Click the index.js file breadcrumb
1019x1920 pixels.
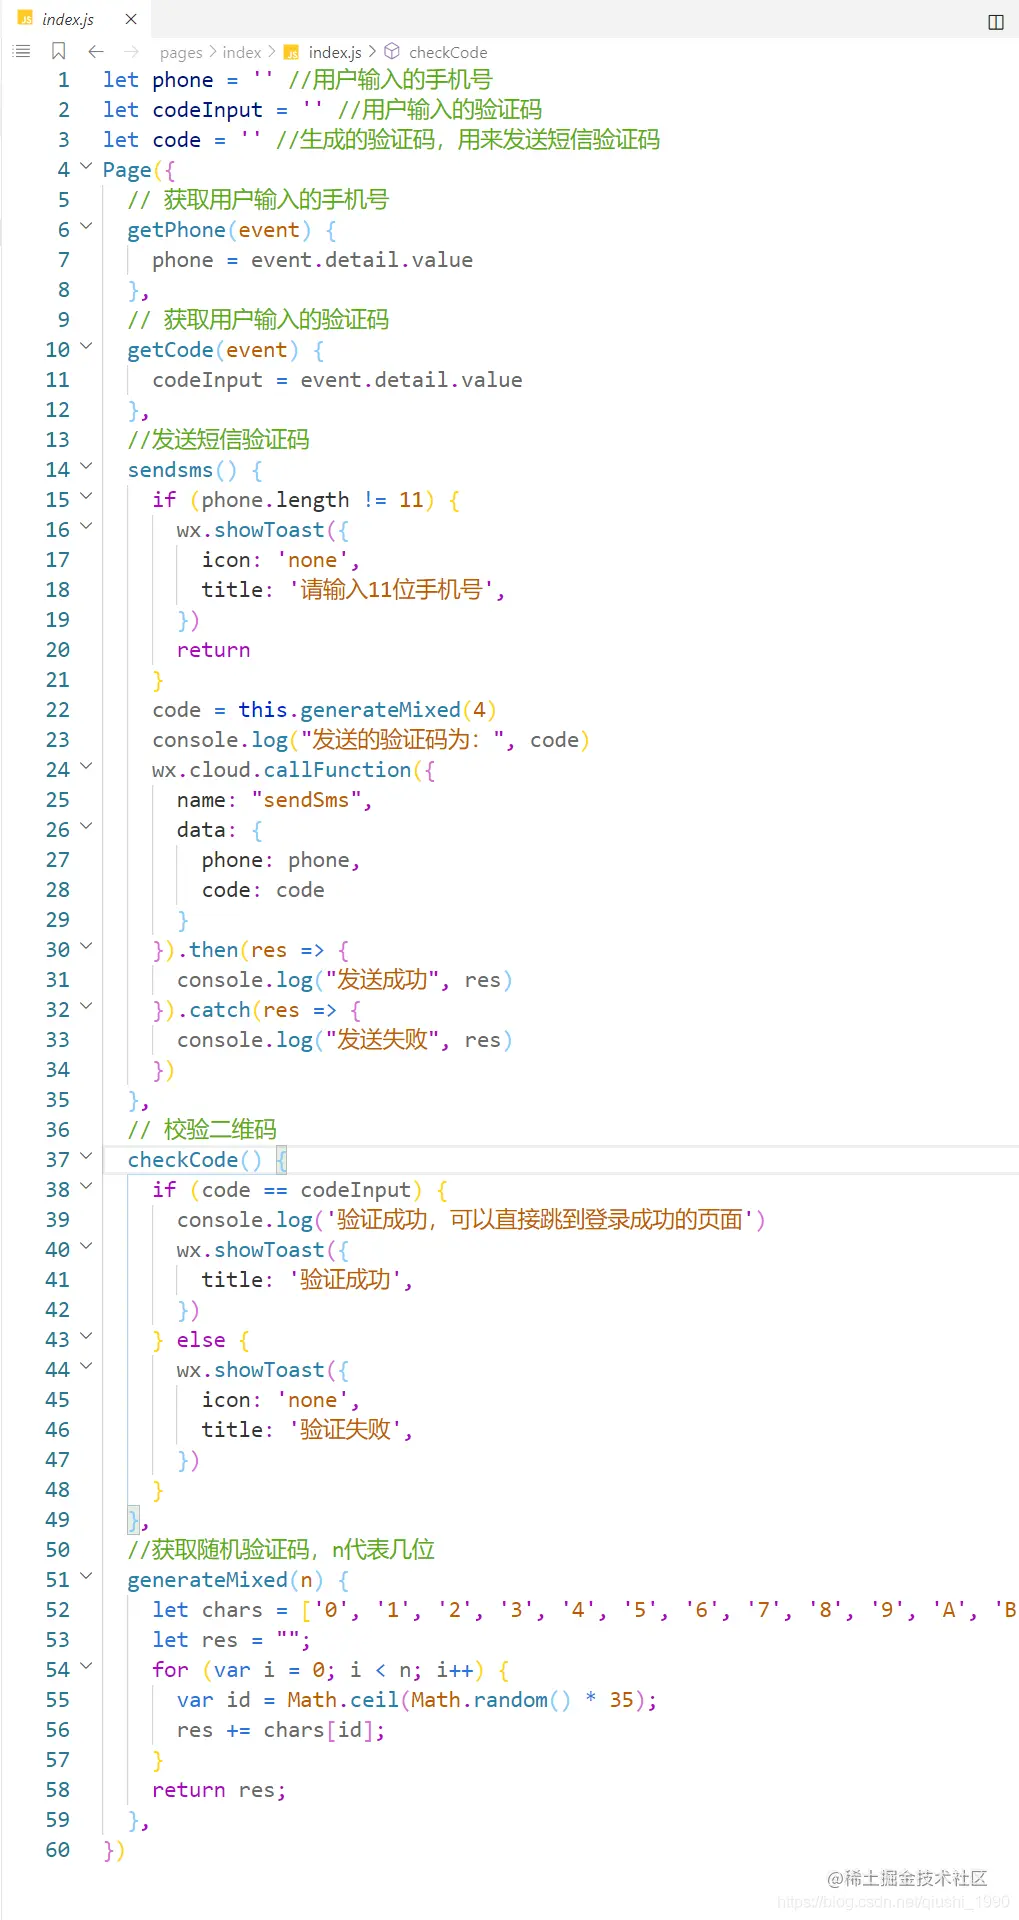tap(335, 52)
